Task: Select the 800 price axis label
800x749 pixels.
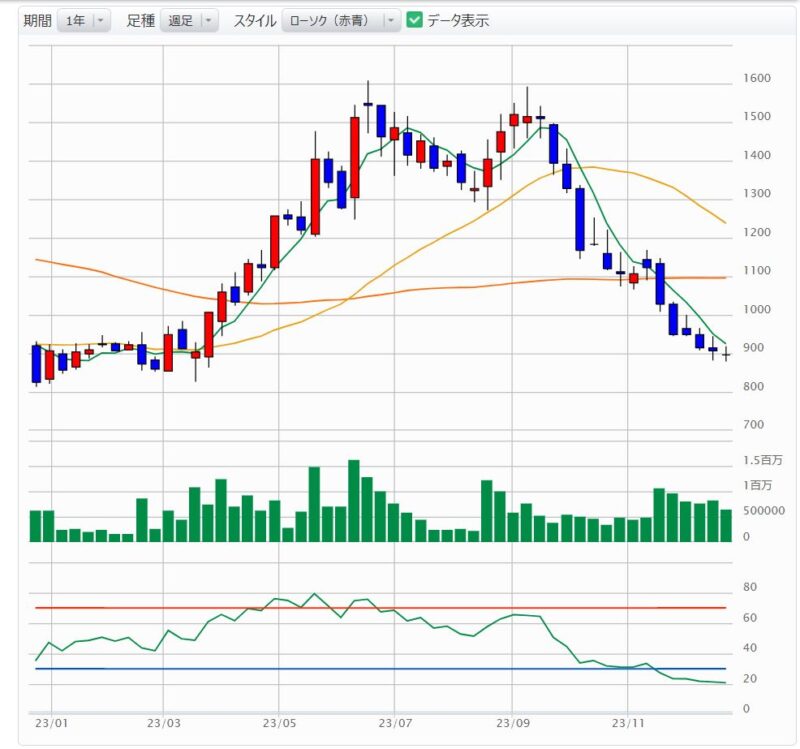Action: 754,386
